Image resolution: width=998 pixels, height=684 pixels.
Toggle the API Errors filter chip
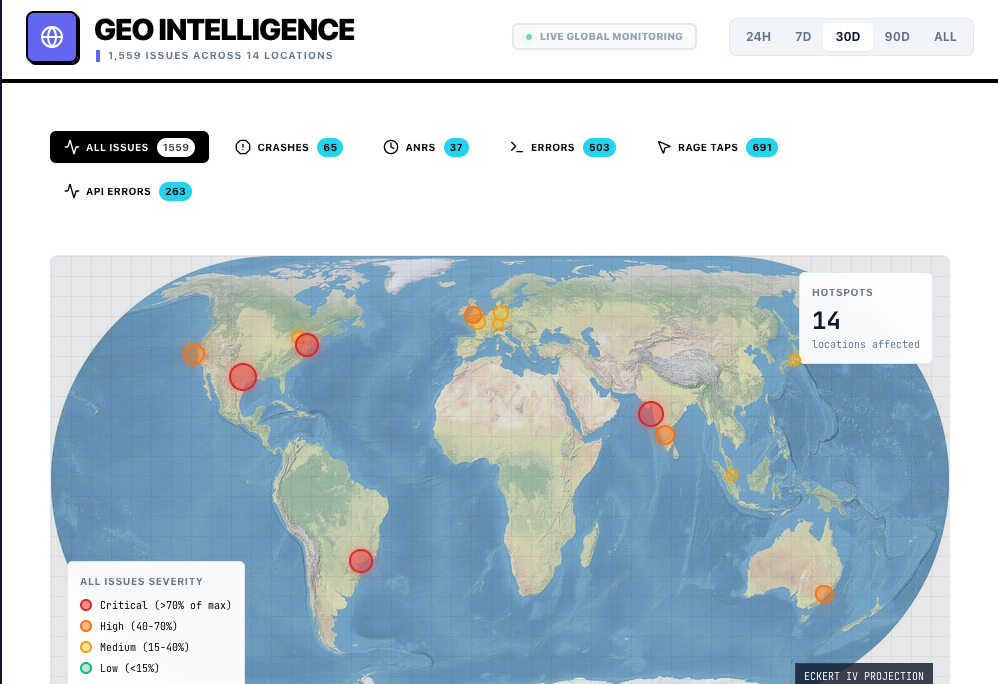point(126,191)
